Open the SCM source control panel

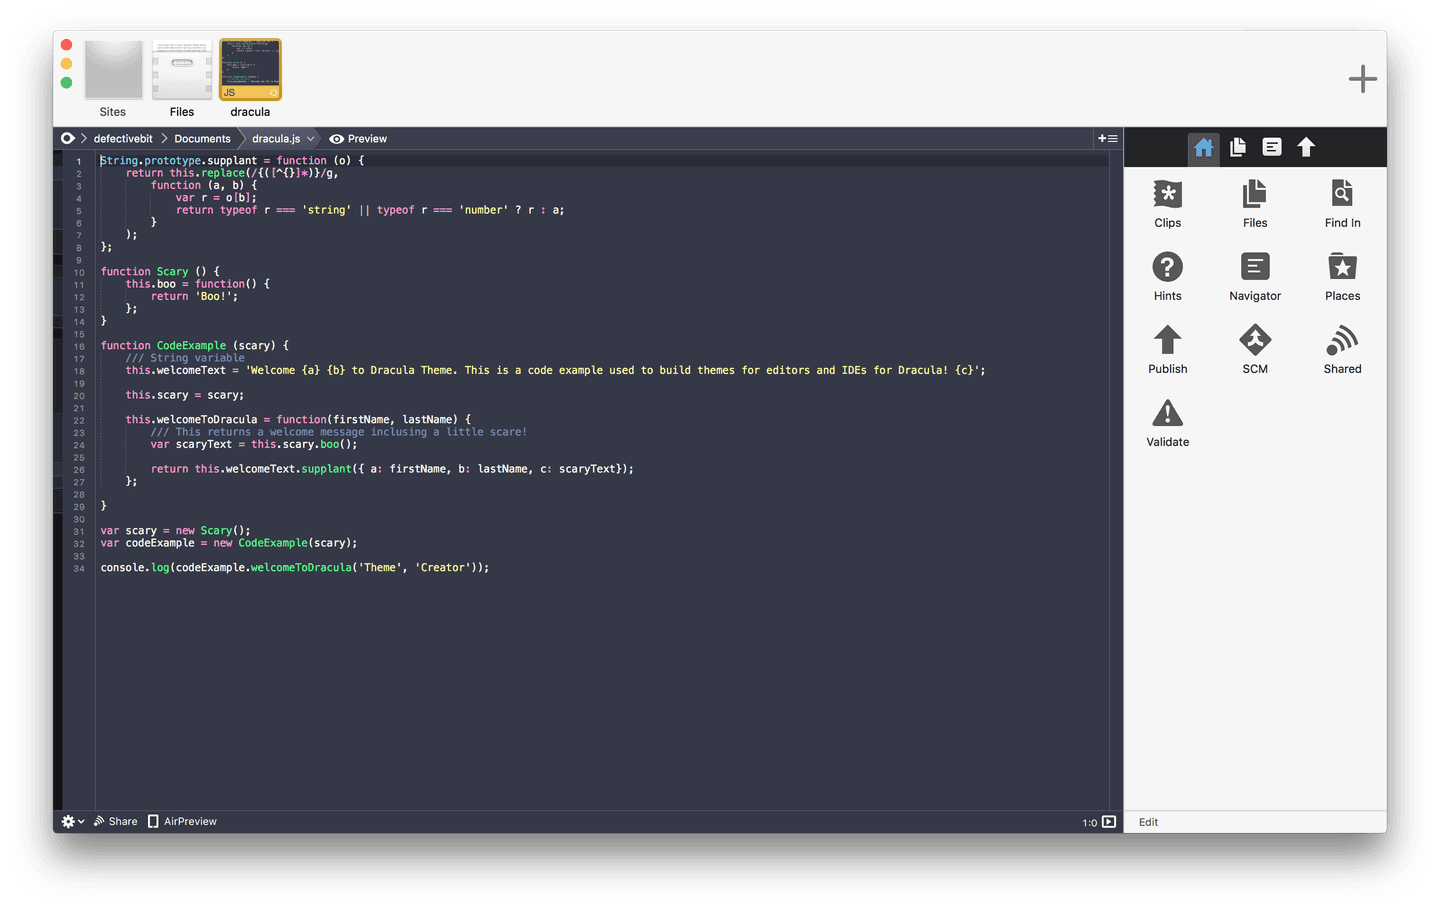[1254, 348]
